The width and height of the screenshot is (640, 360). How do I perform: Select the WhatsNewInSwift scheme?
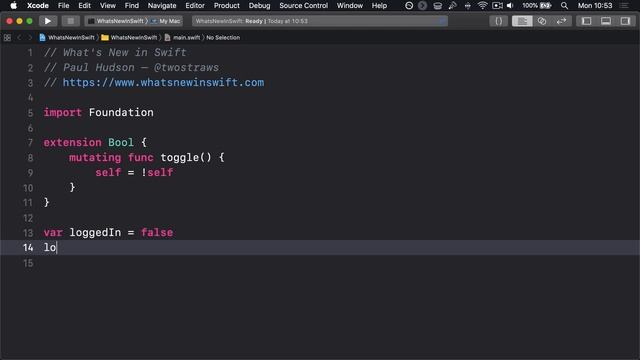pyautogui.click(x=117, y=21)
